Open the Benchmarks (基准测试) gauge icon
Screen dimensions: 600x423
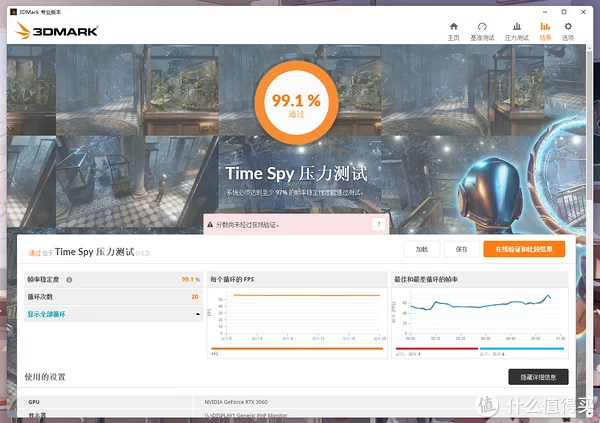click(x=482, y=26)
